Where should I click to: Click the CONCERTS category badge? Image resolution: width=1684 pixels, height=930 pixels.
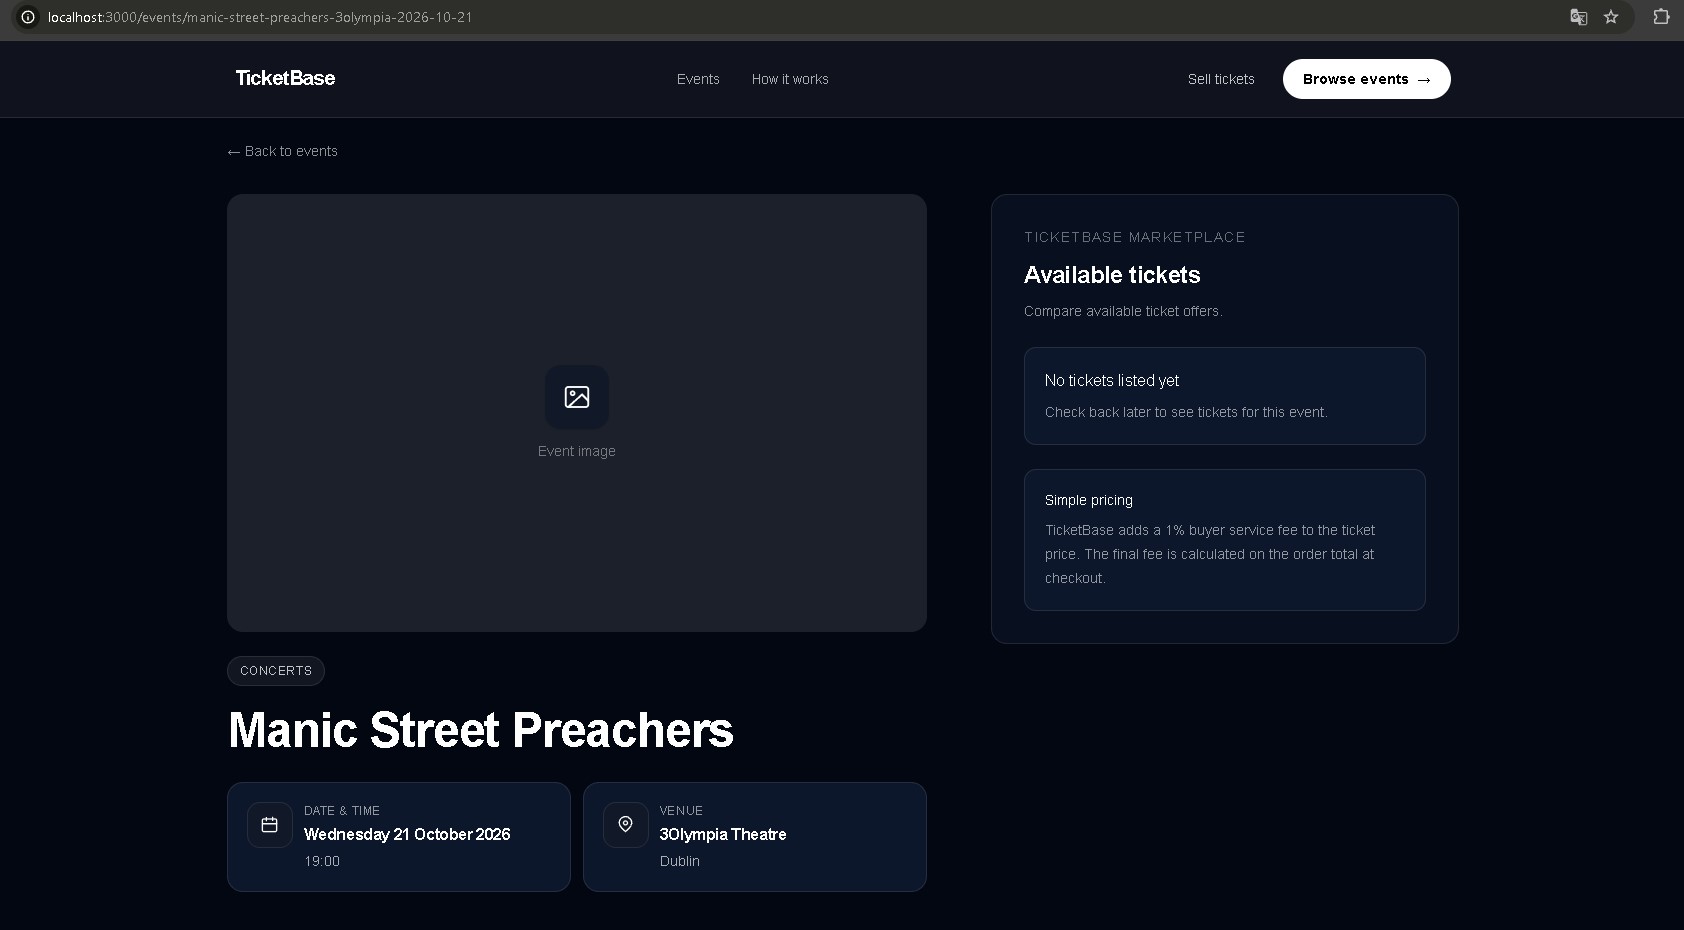pos(276,671)
